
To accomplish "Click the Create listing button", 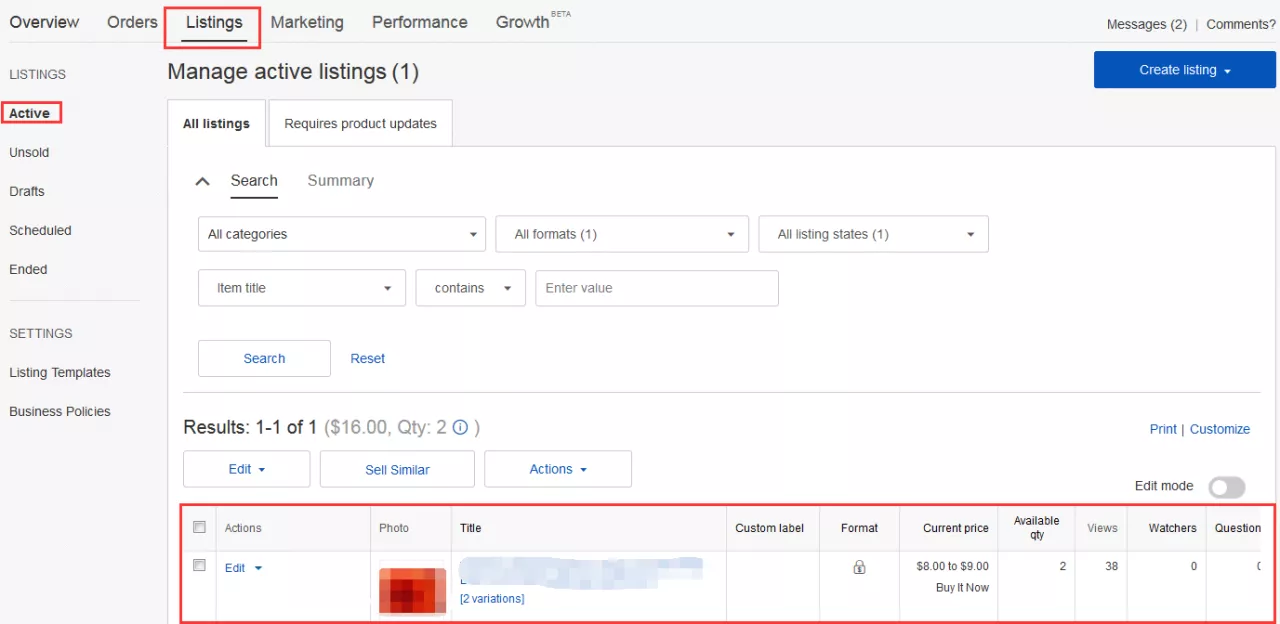I will (x=1184, y=70).
